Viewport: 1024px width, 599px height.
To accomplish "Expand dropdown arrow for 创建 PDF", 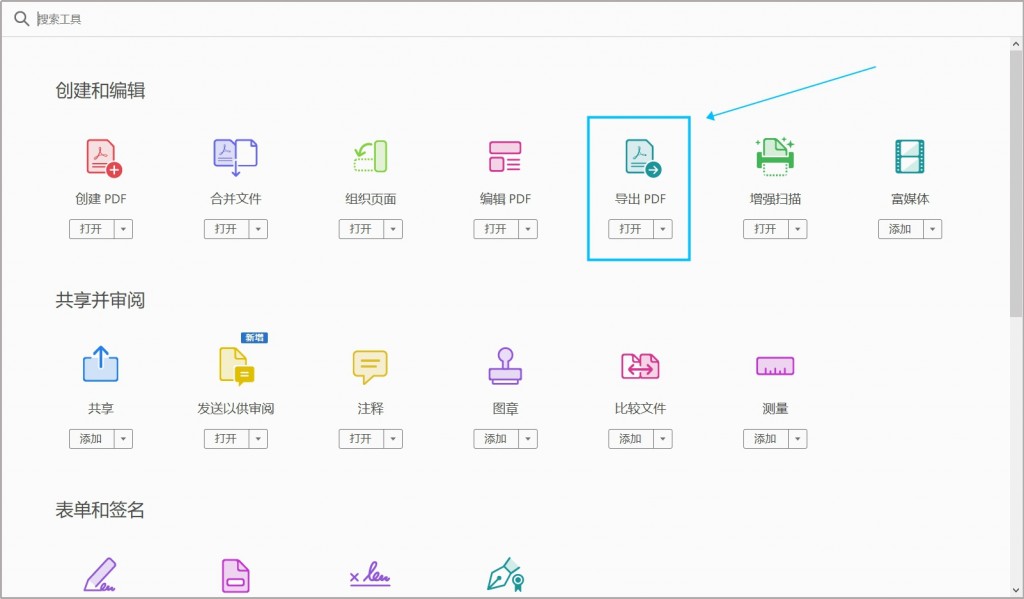I will [x=123, y=229].
